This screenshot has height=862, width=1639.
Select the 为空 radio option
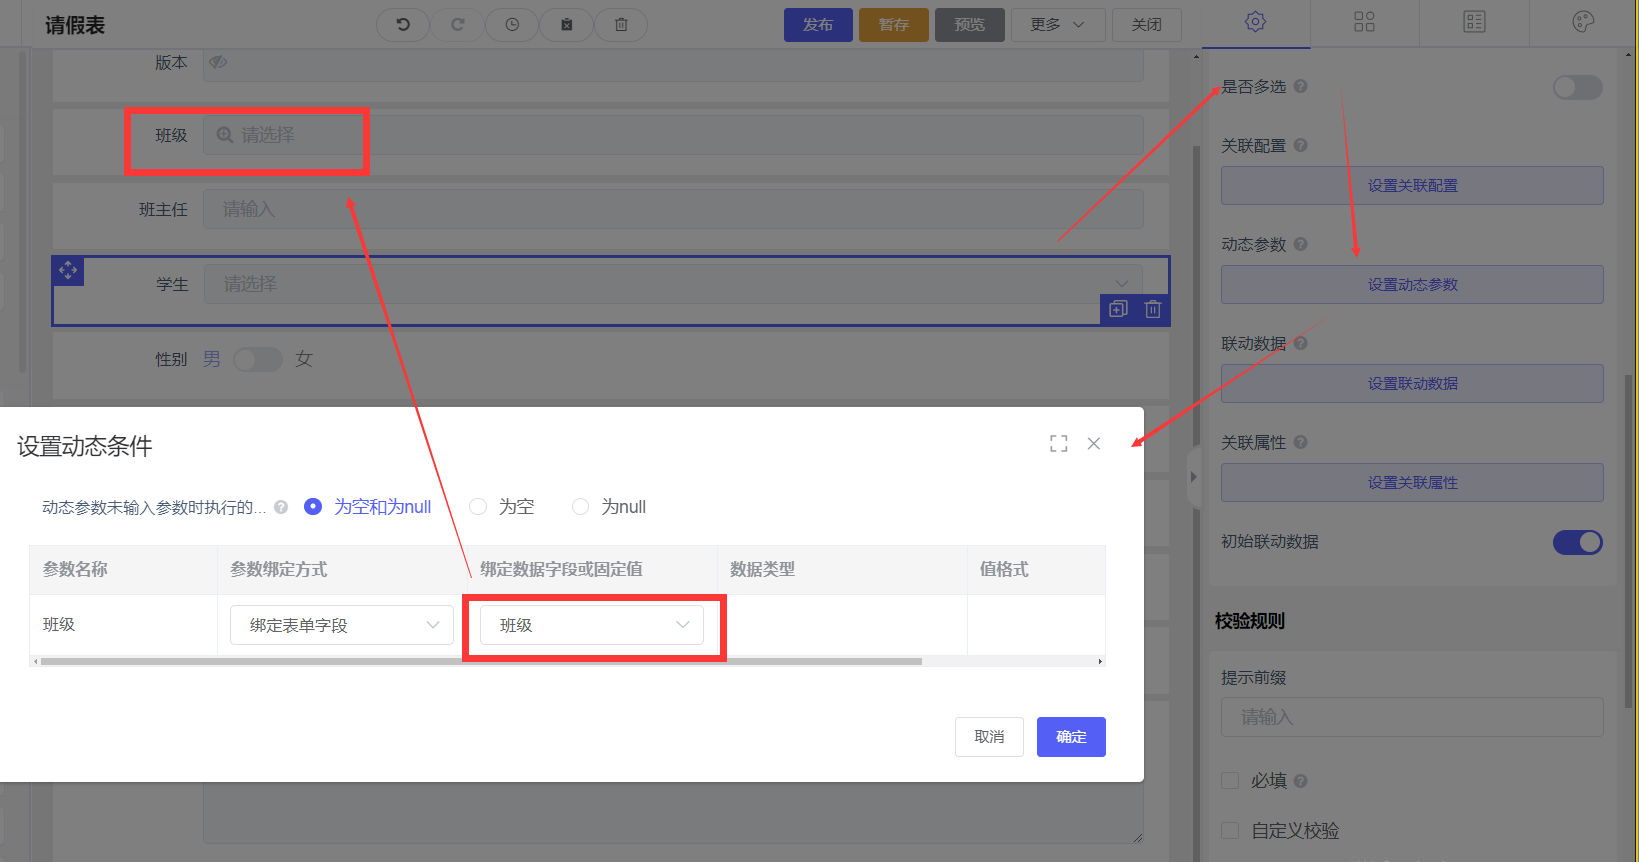pos(479,507)
